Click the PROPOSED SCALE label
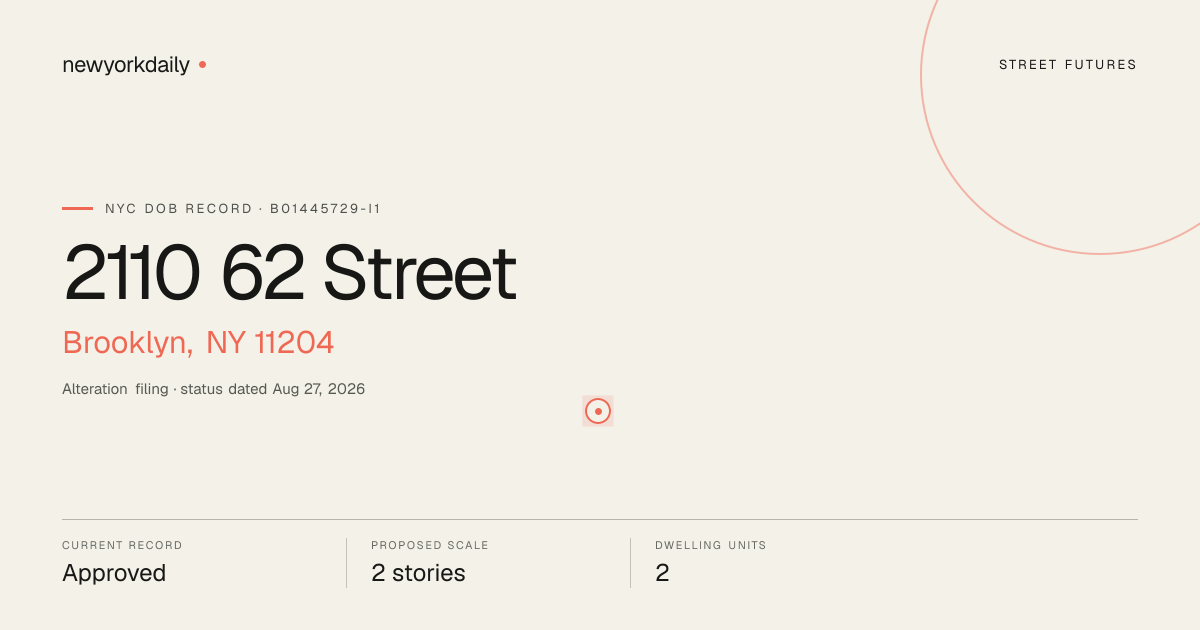 point(430,546)
